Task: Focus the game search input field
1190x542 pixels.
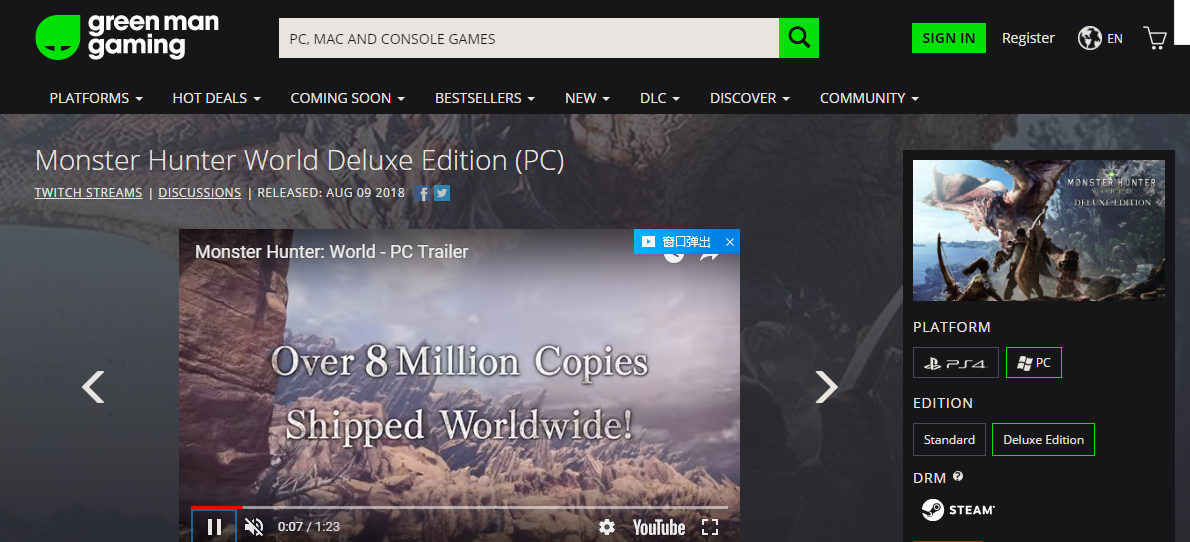Action: coord(529,38)
